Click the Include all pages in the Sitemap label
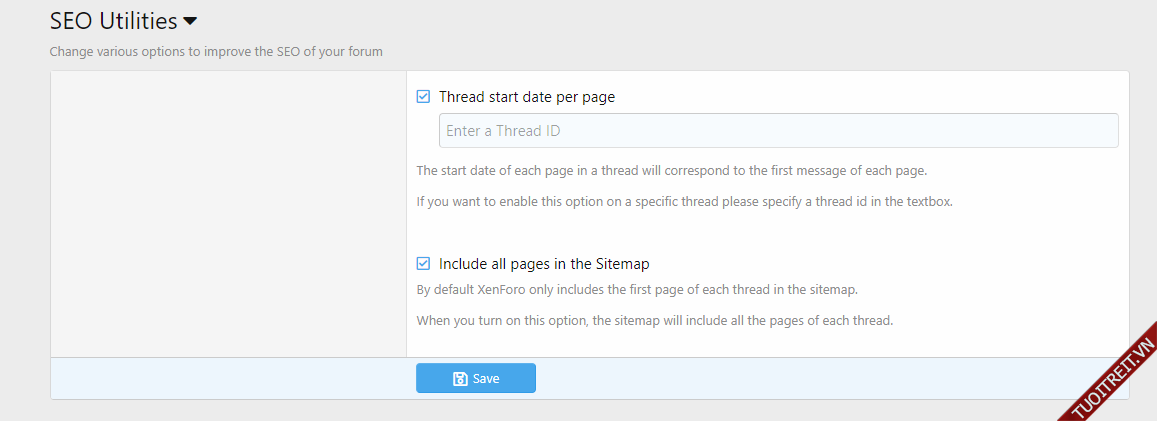Screen dimensions: 1157x421 click(544, 264)
